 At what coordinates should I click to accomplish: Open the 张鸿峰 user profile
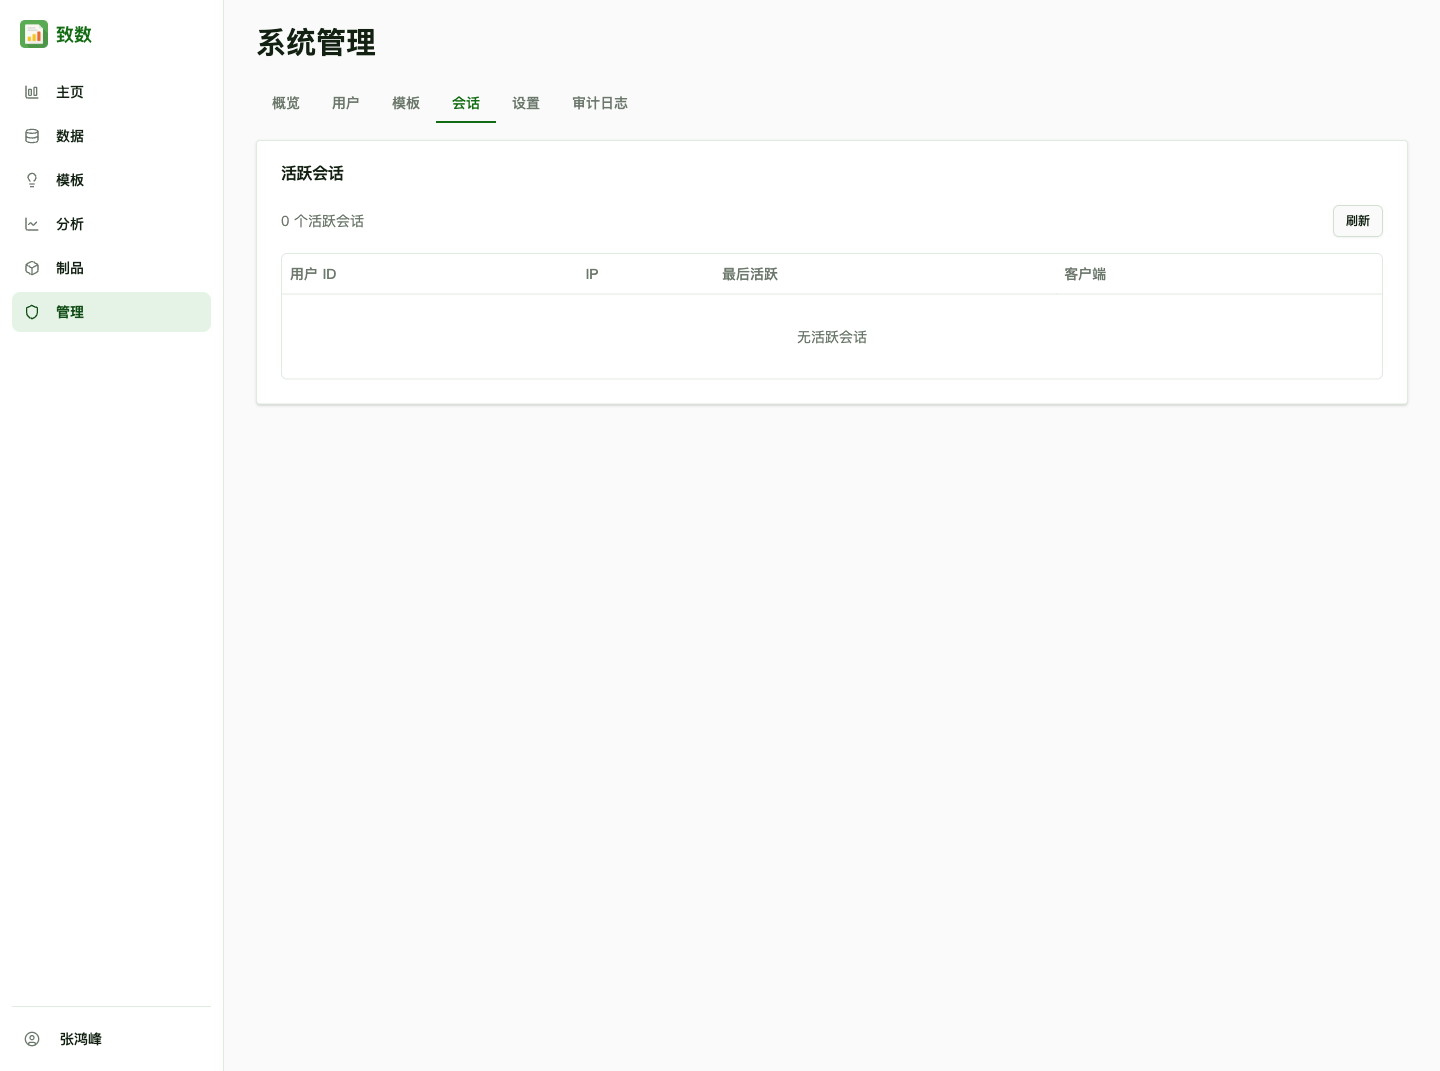[111, 1039]
